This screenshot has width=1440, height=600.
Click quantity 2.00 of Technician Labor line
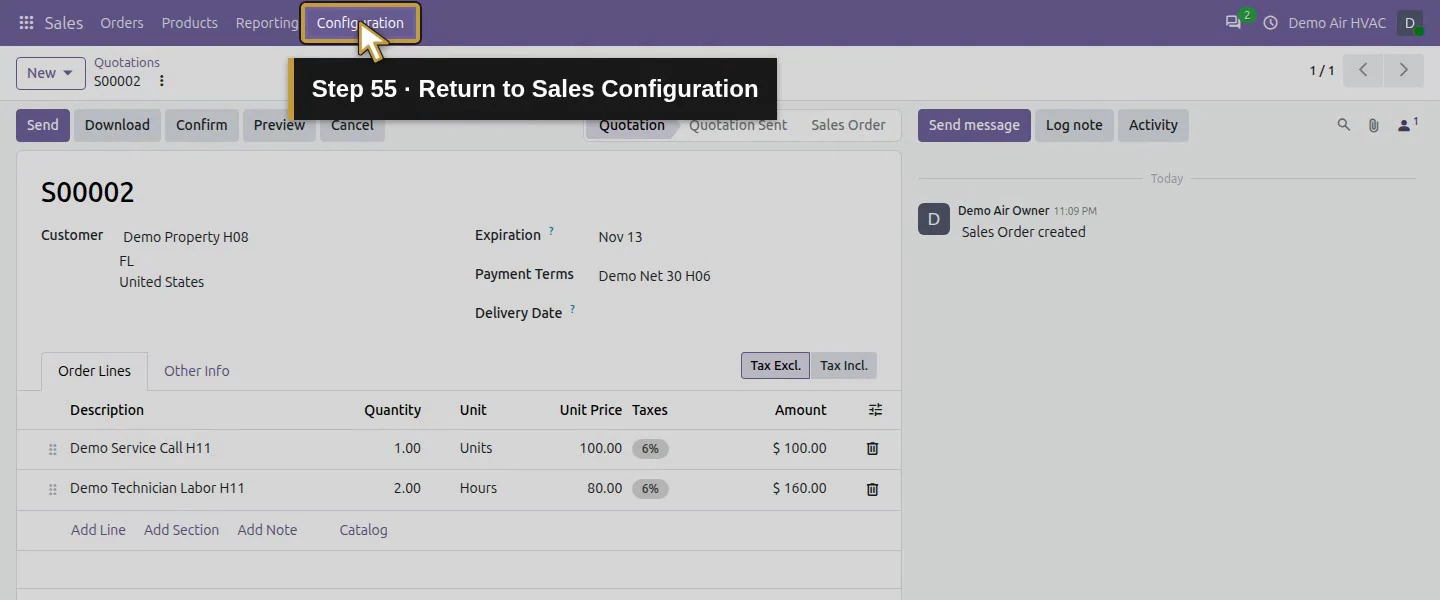coord(407,488)
